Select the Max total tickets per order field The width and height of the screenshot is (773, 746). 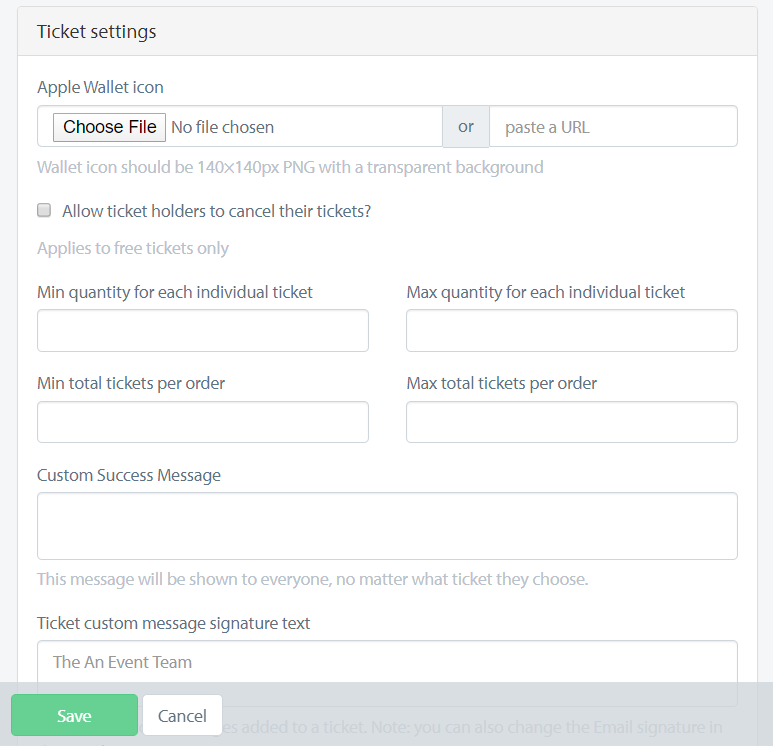pos(572,422)
